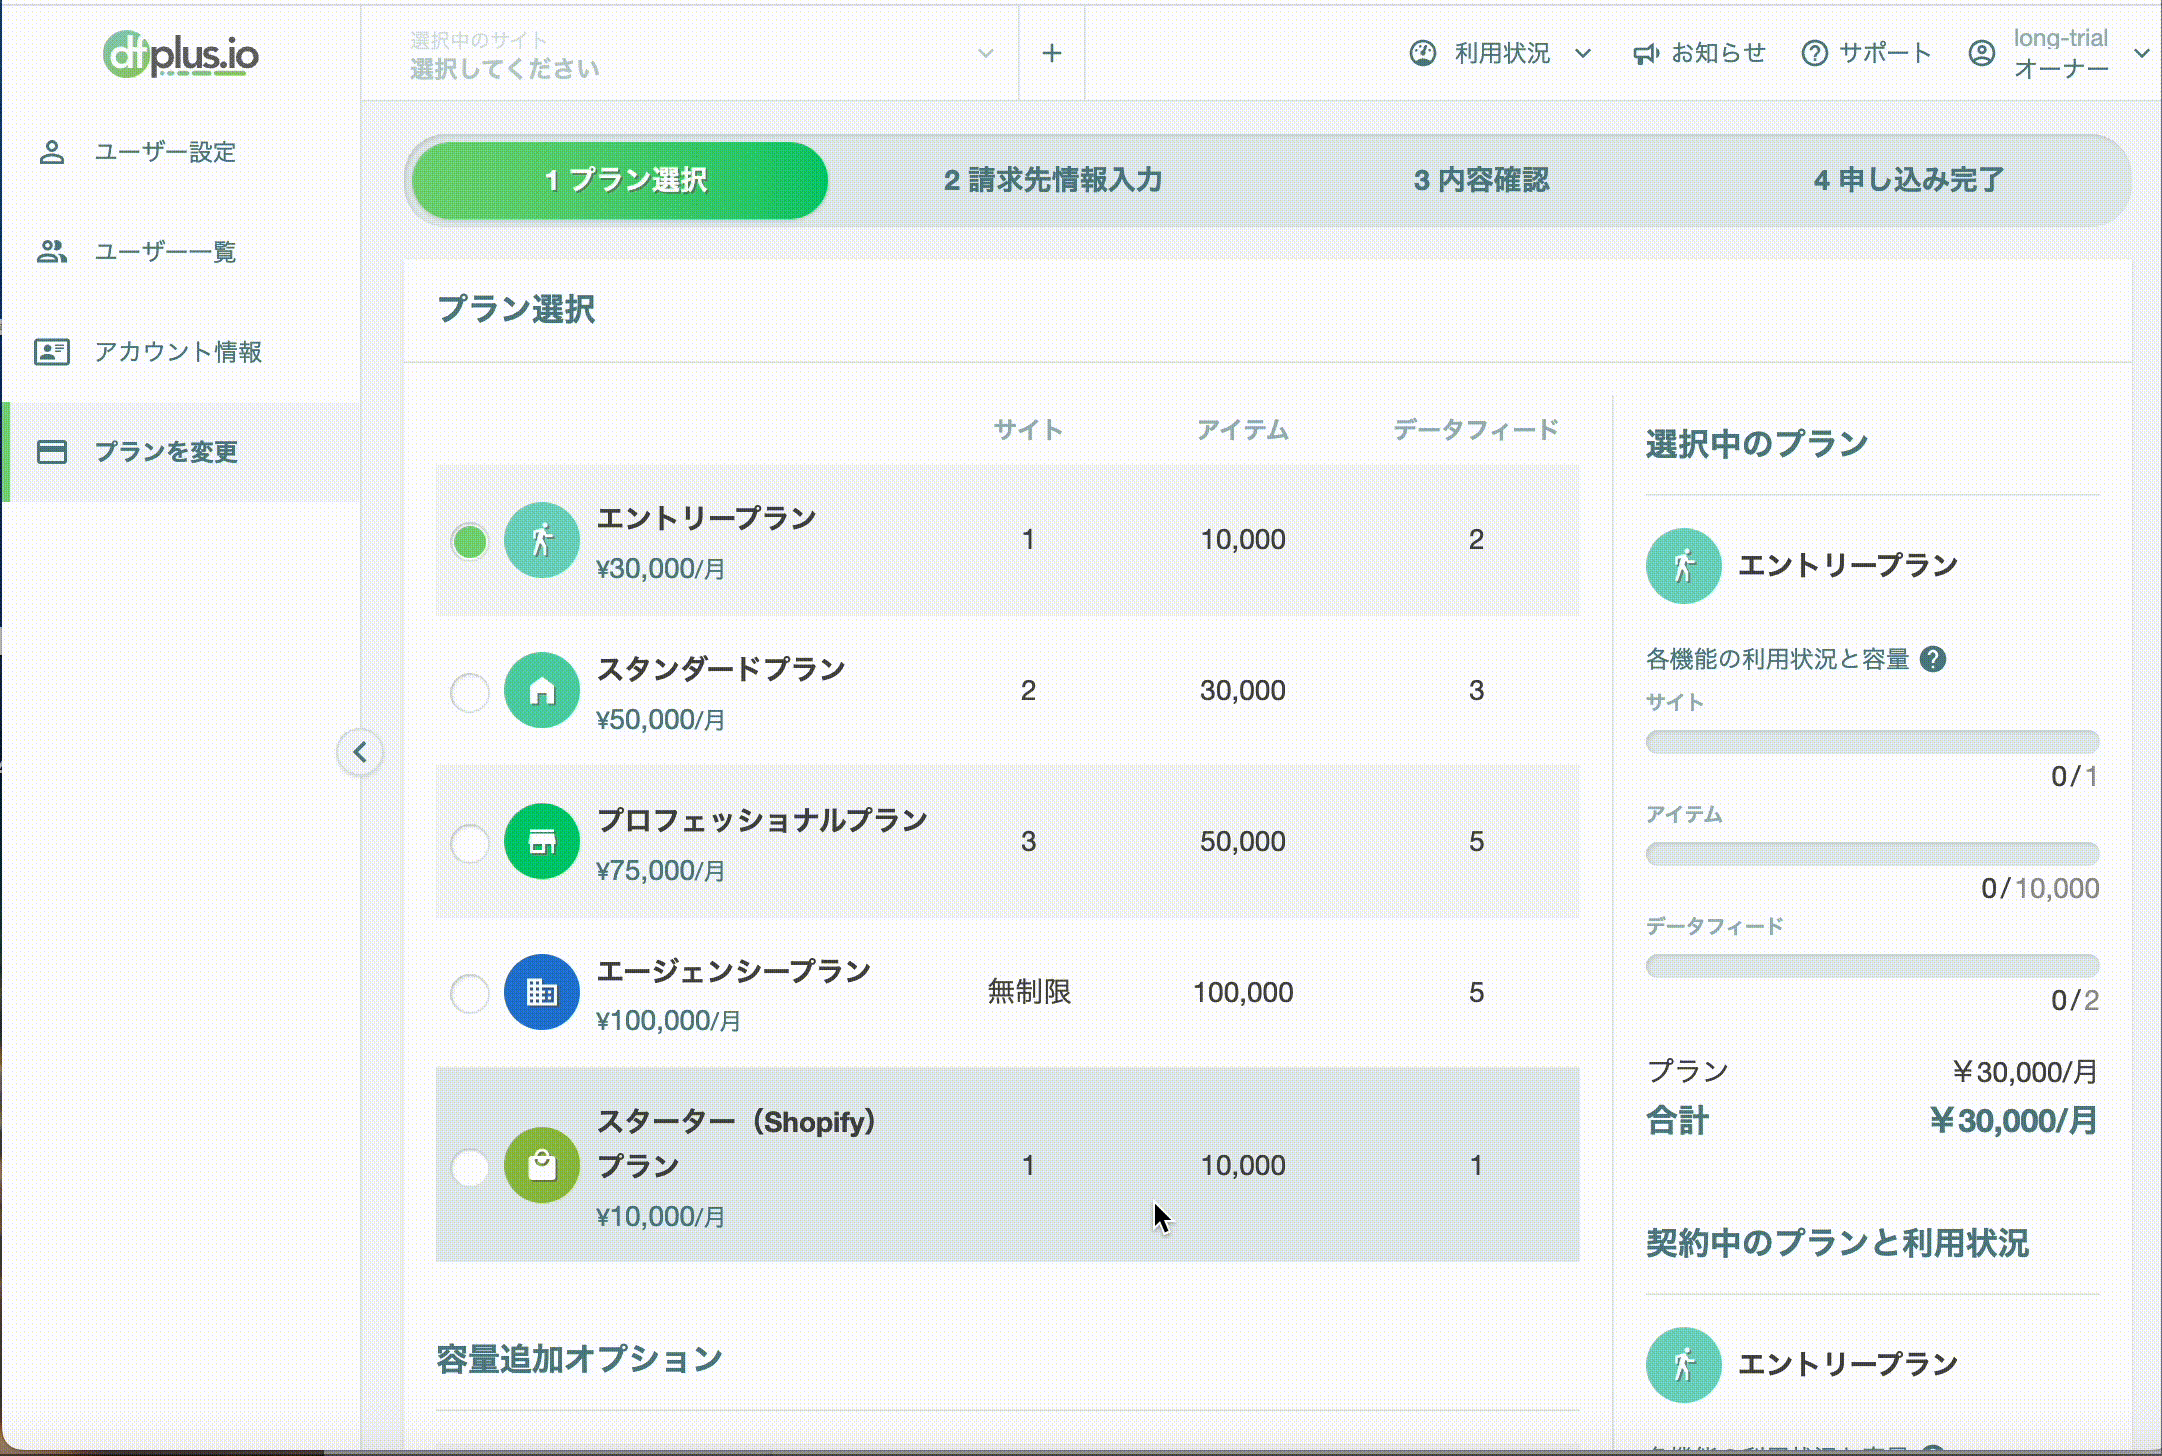Image resolution: width=2162 pixels, height=1456 pixels.
Task: Click the サポート link in header
Action: (1885, 53)
